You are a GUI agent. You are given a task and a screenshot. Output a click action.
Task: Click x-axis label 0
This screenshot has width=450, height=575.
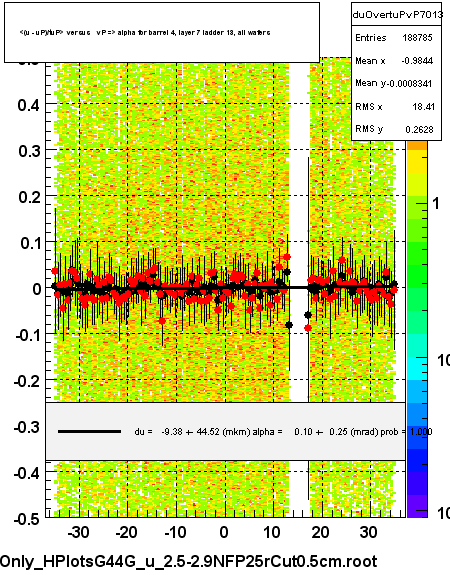click(224, 532)
